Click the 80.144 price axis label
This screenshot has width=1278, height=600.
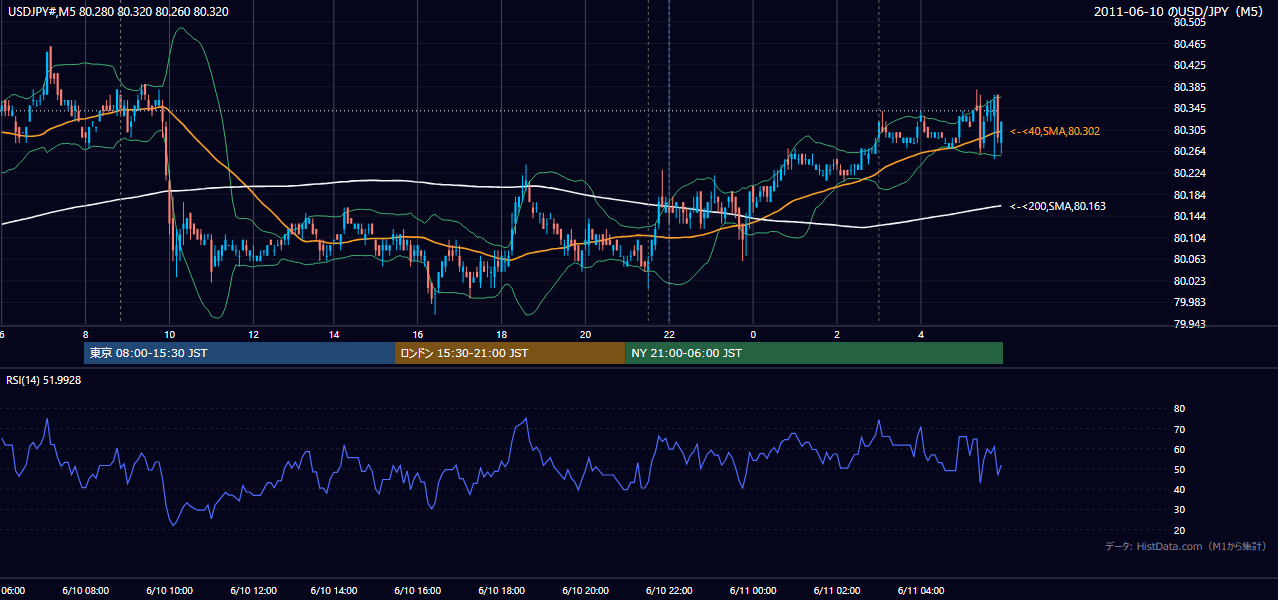click(x=1189, y=216)
